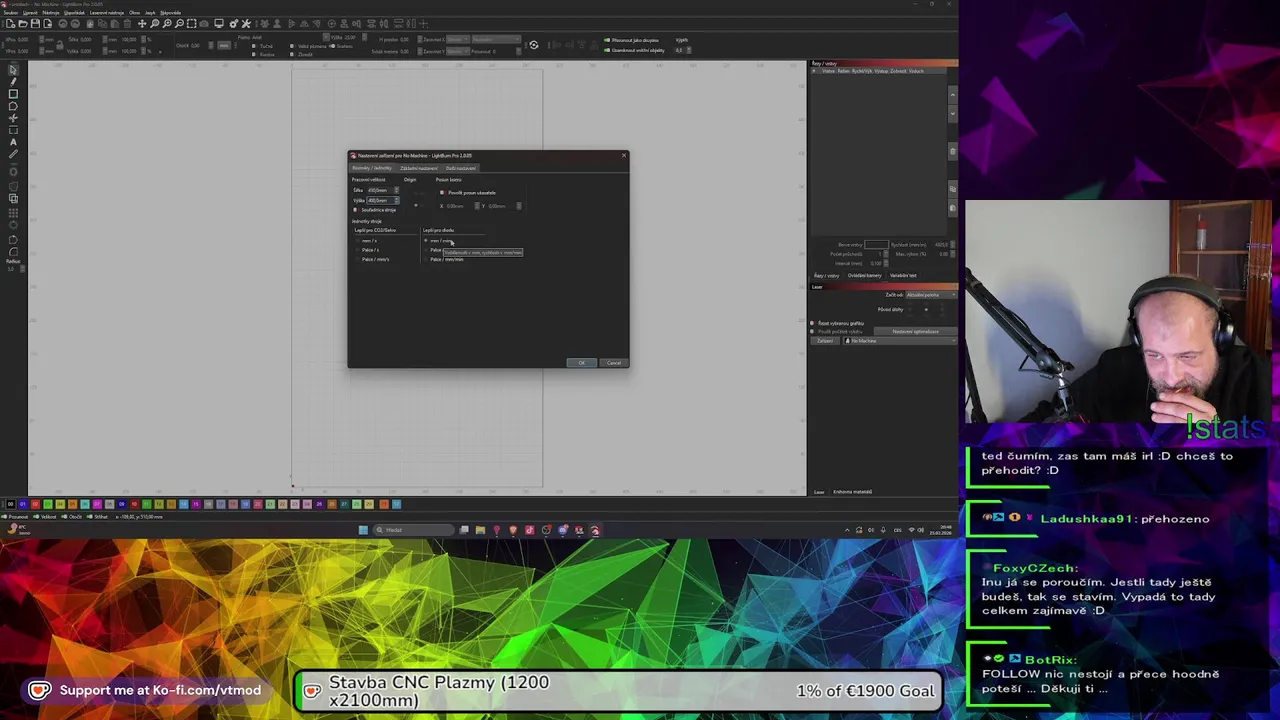
Task: Select Palce / mm/s radio option
Action: coord(357,259)
